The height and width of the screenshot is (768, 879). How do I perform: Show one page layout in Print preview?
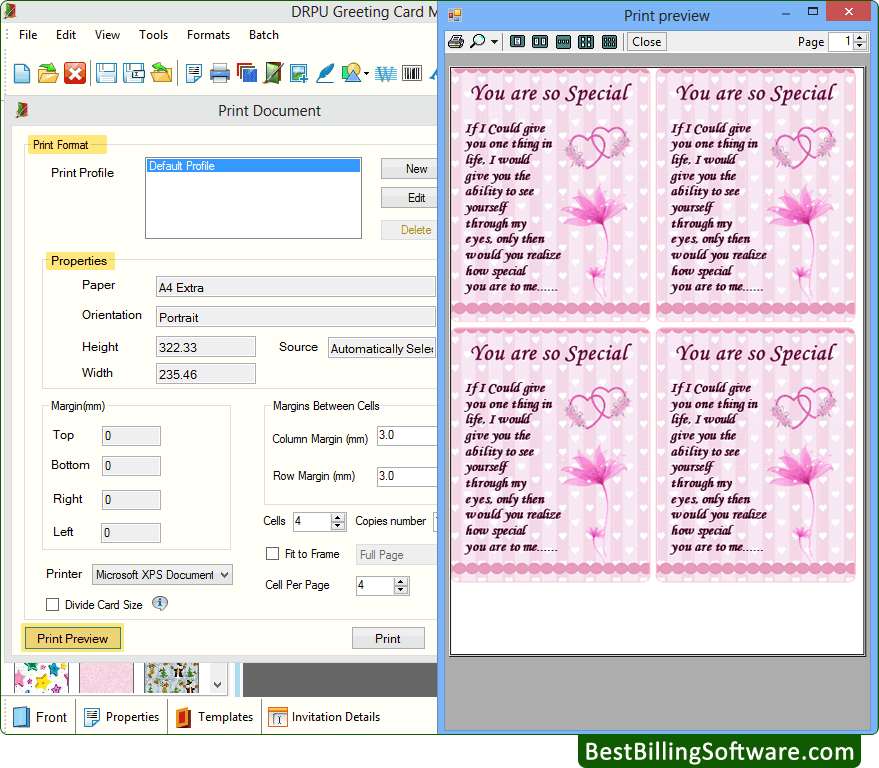pyautogui.click(x=517, y=41)
